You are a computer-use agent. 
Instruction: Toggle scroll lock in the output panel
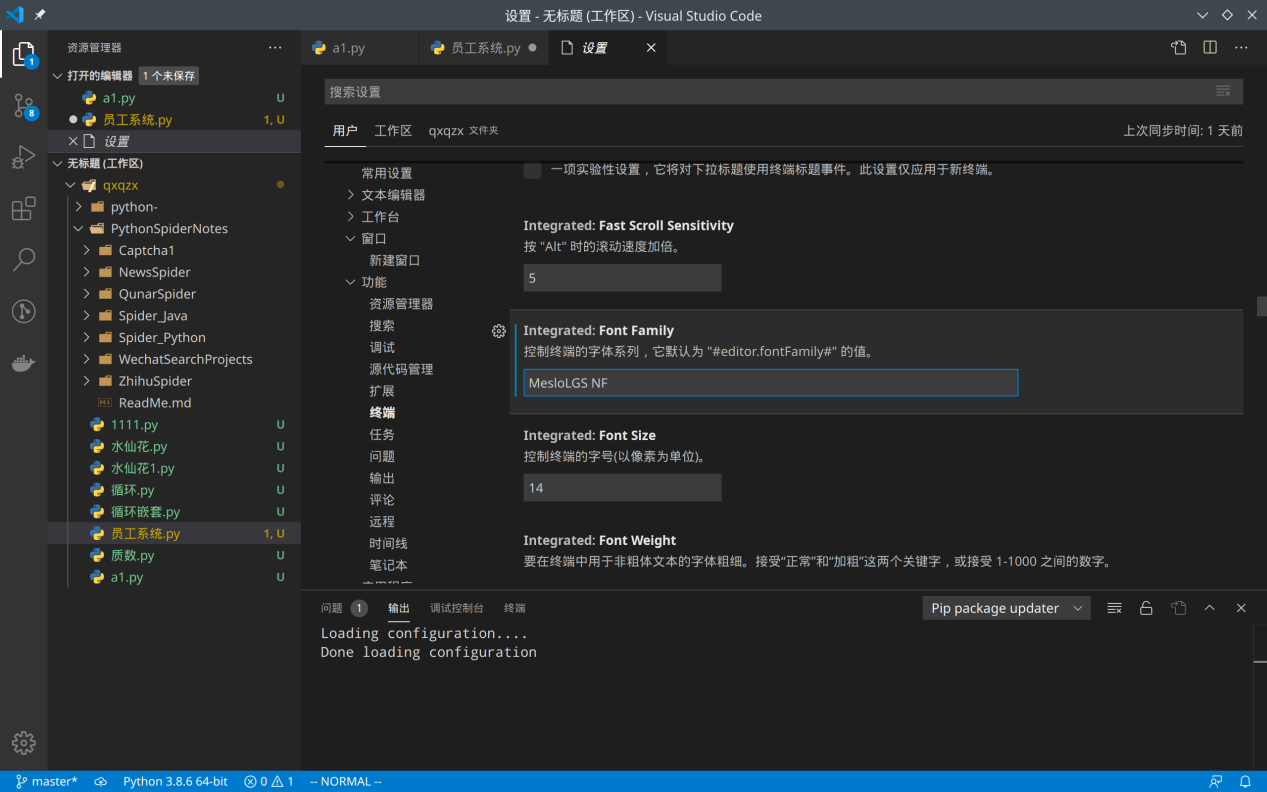pos(1146,607)
